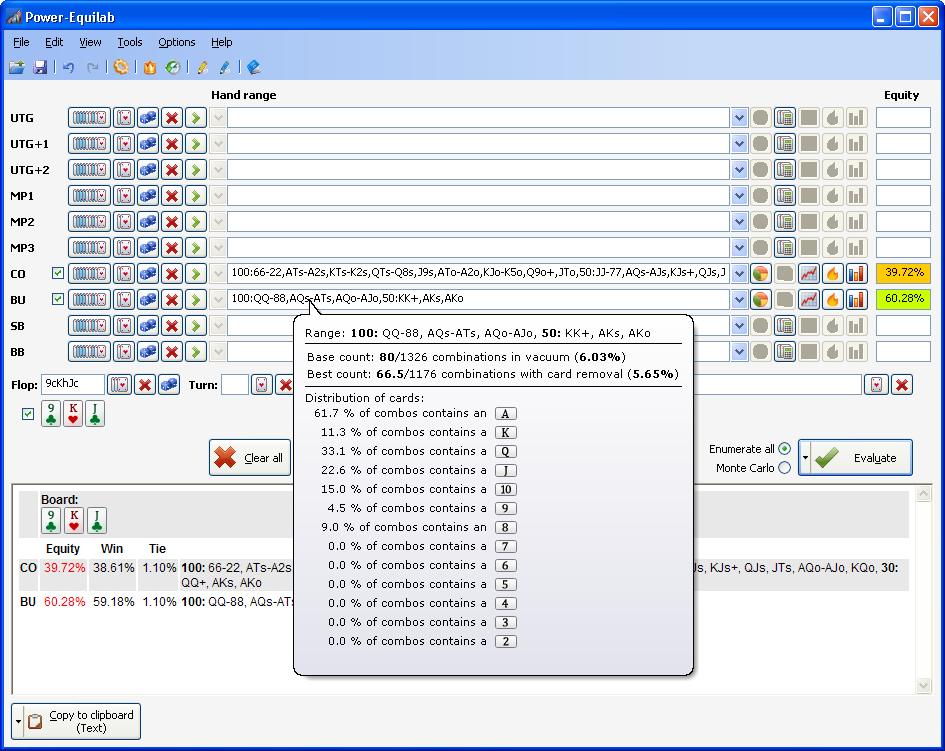Click the green circular-arrow clock toolbar icon
945x751 pixels.
tap(173, 67)
